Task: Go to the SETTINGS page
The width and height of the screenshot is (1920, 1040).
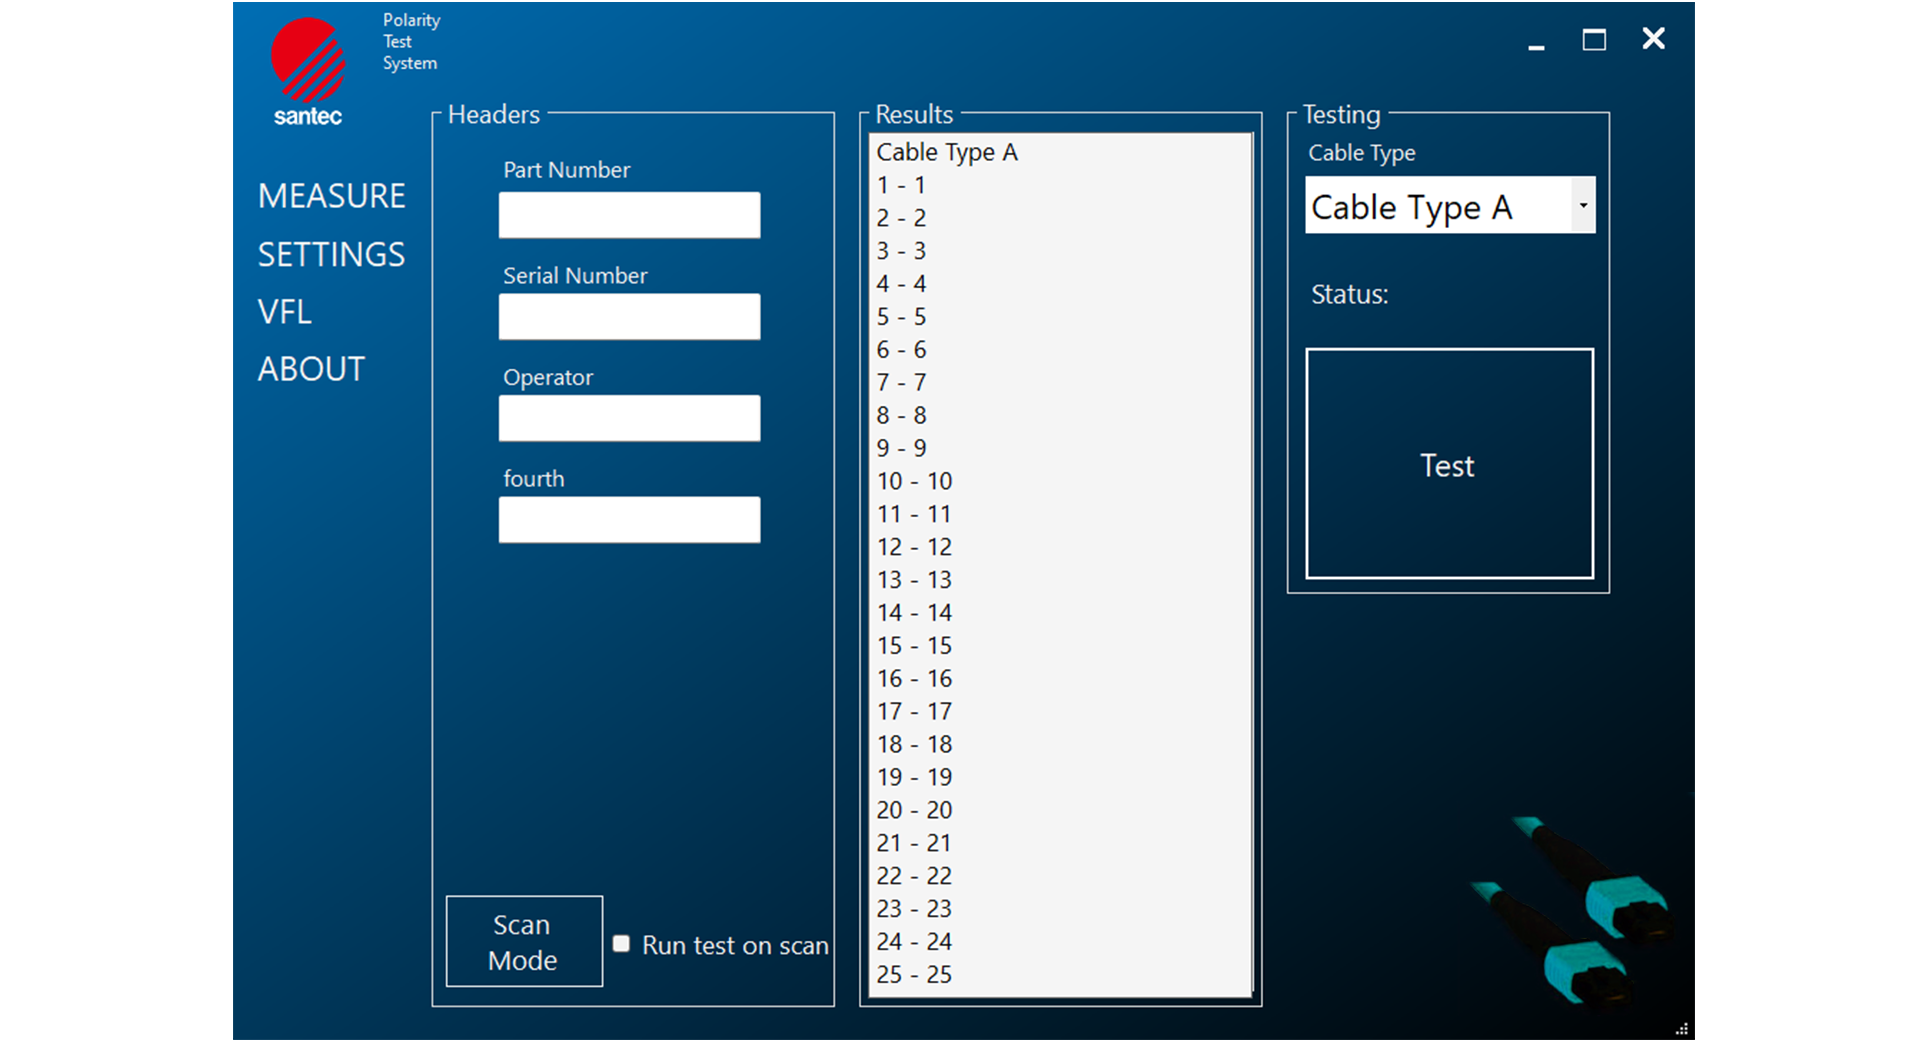Action: 331,255
